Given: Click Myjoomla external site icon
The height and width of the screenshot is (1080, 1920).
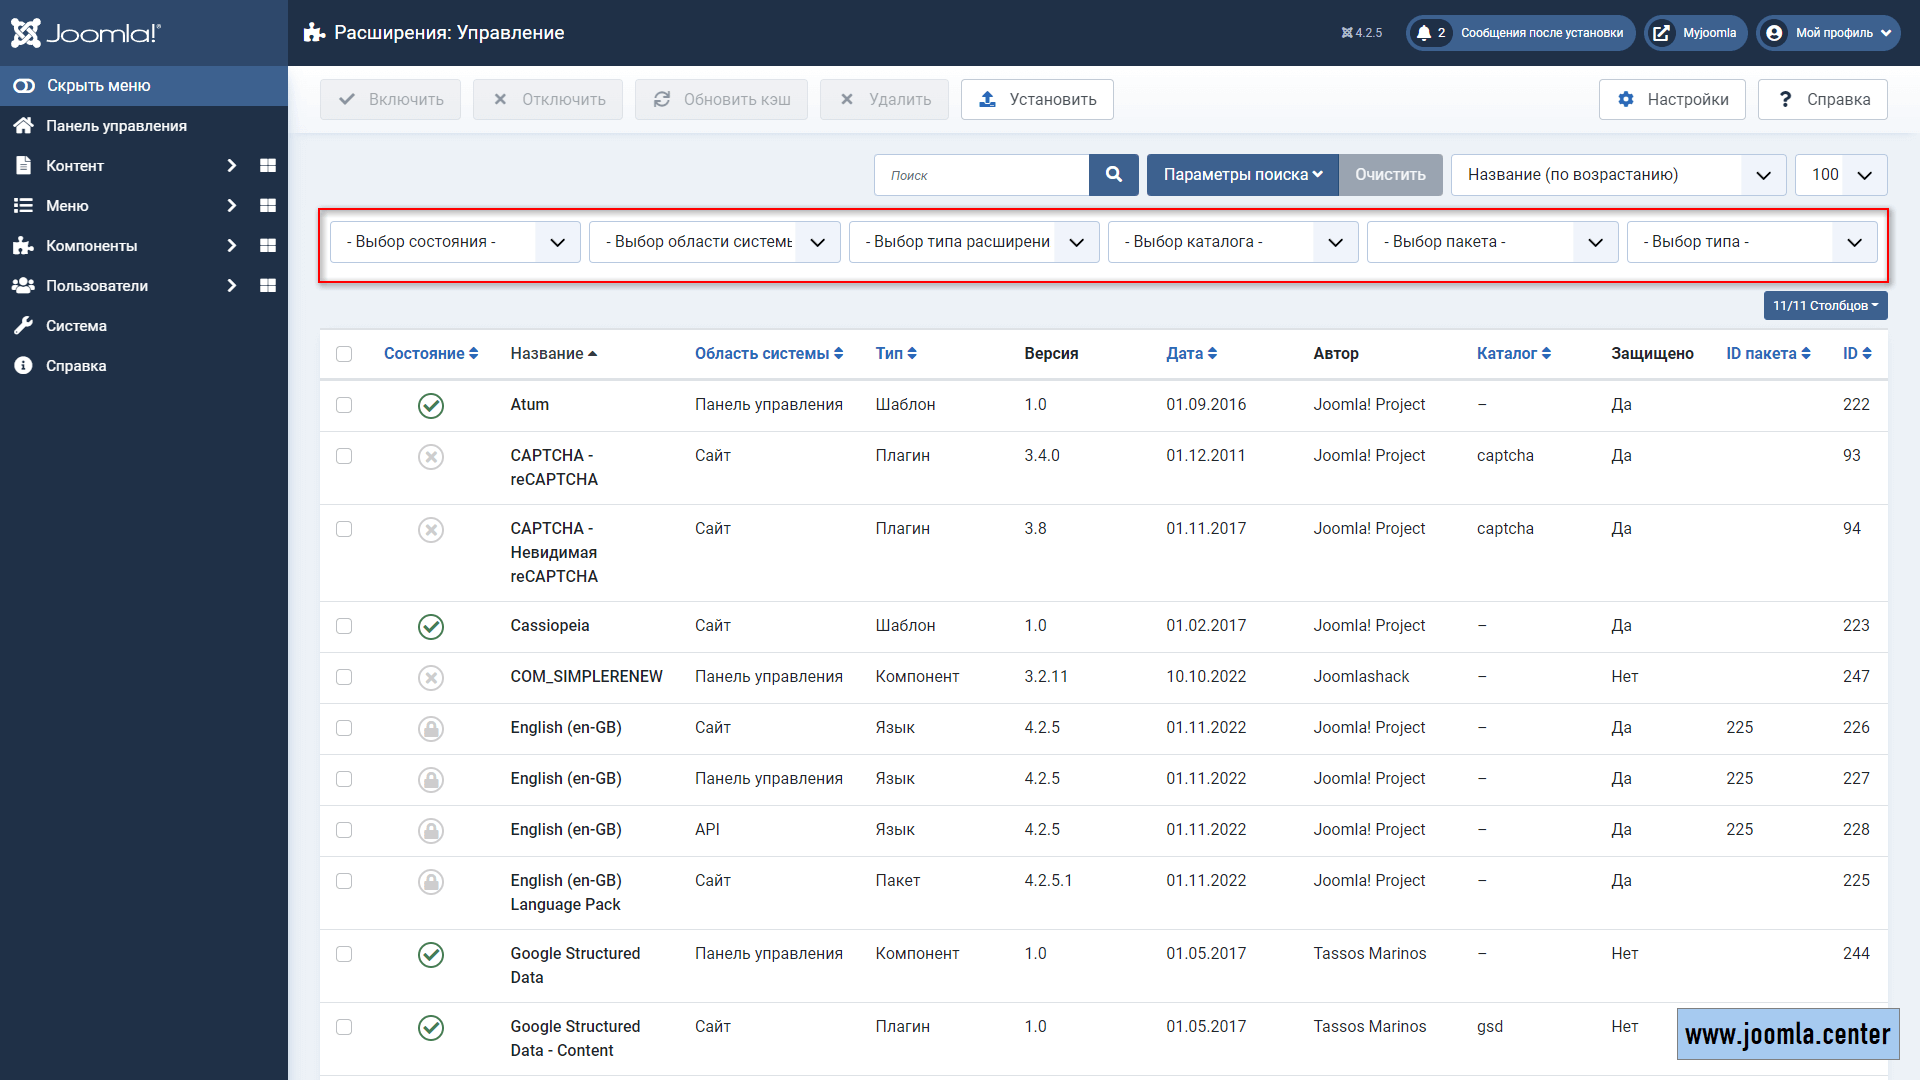Looking at the screenshot, I should [x=1661, y=33].
